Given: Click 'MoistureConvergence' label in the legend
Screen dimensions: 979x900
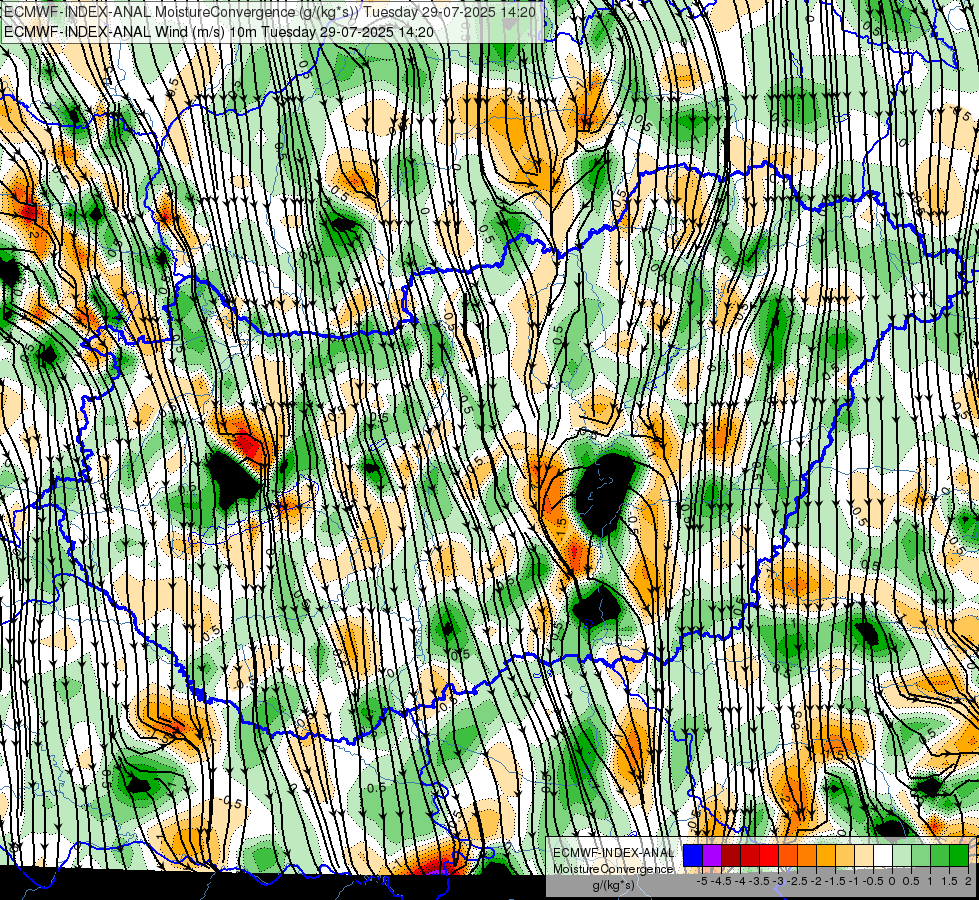Looking at the screenshot, I should point(613,869).
